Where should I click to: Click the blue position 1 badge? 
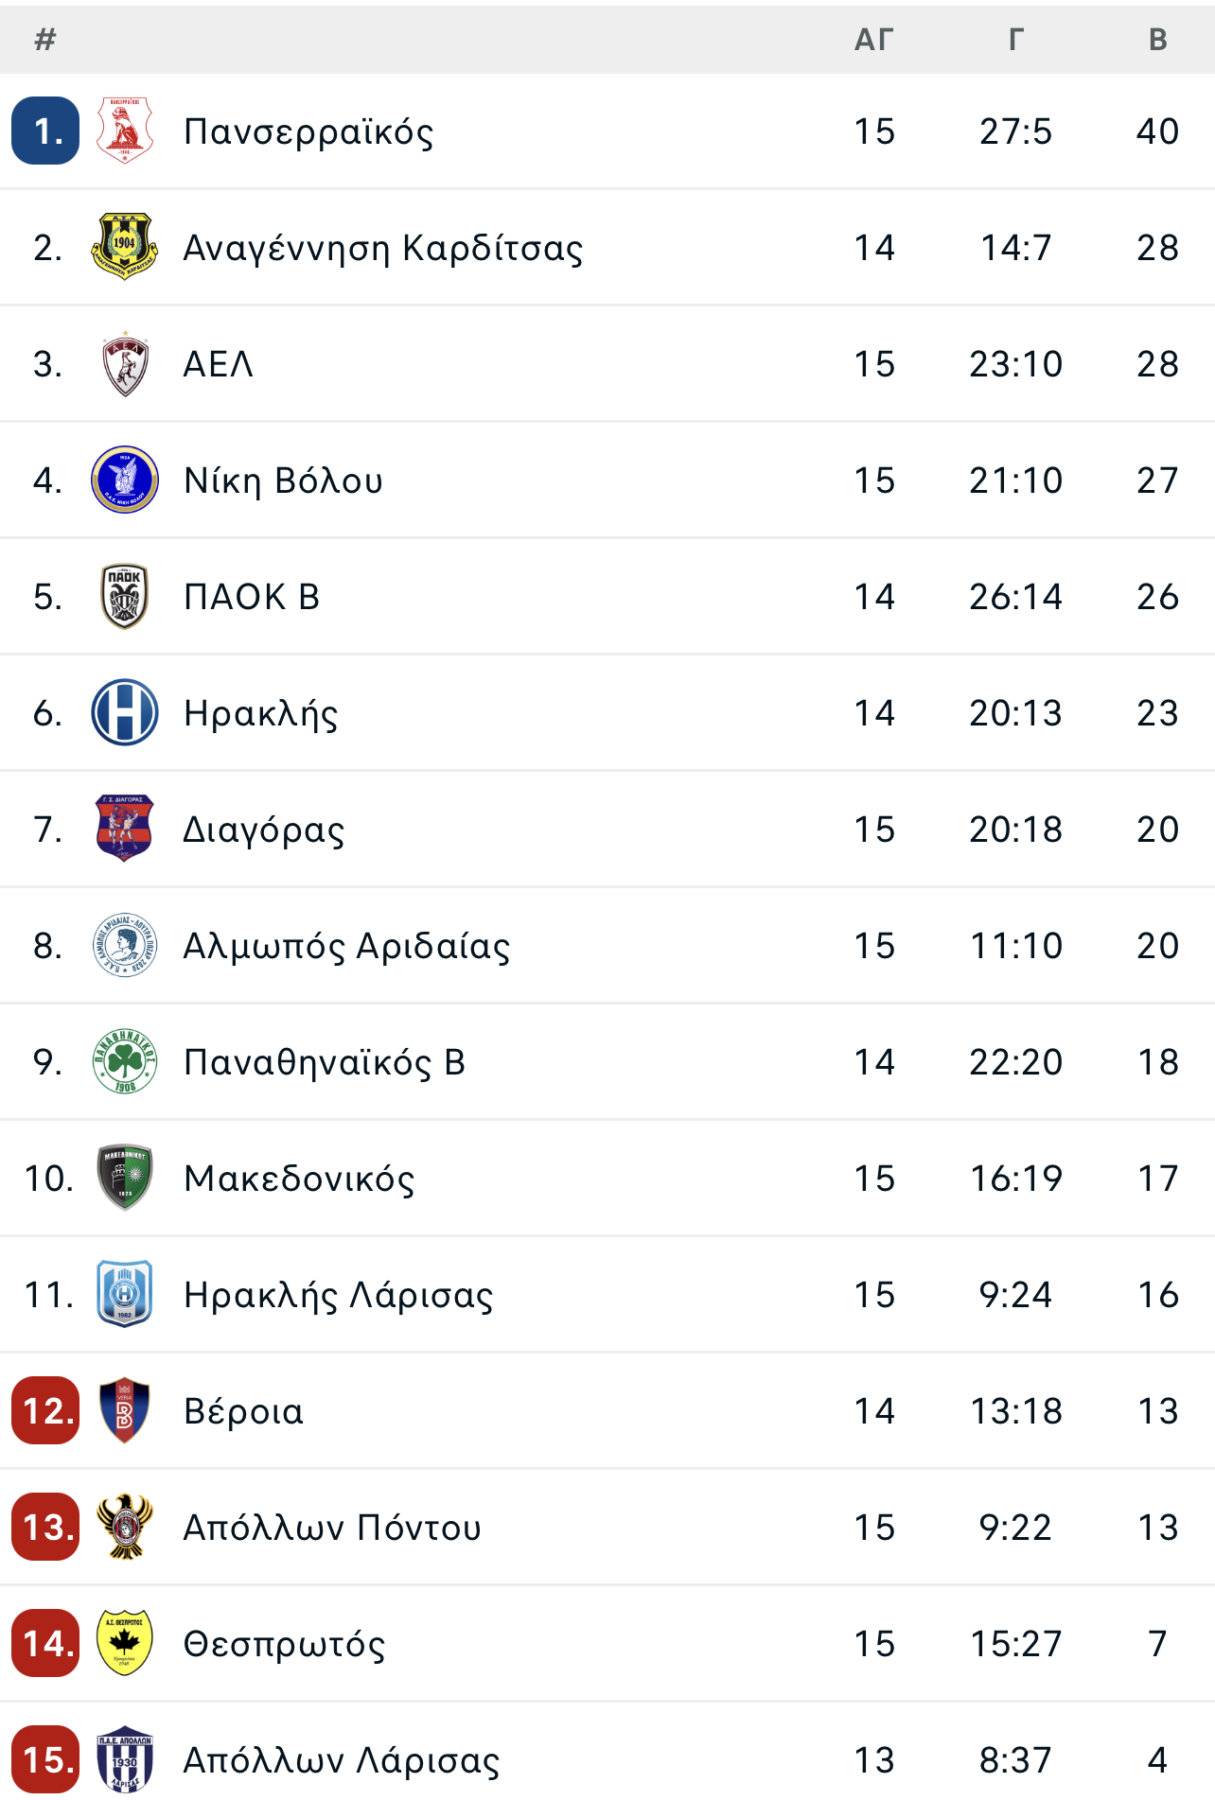pyautogui.click(x=45, y=131)
